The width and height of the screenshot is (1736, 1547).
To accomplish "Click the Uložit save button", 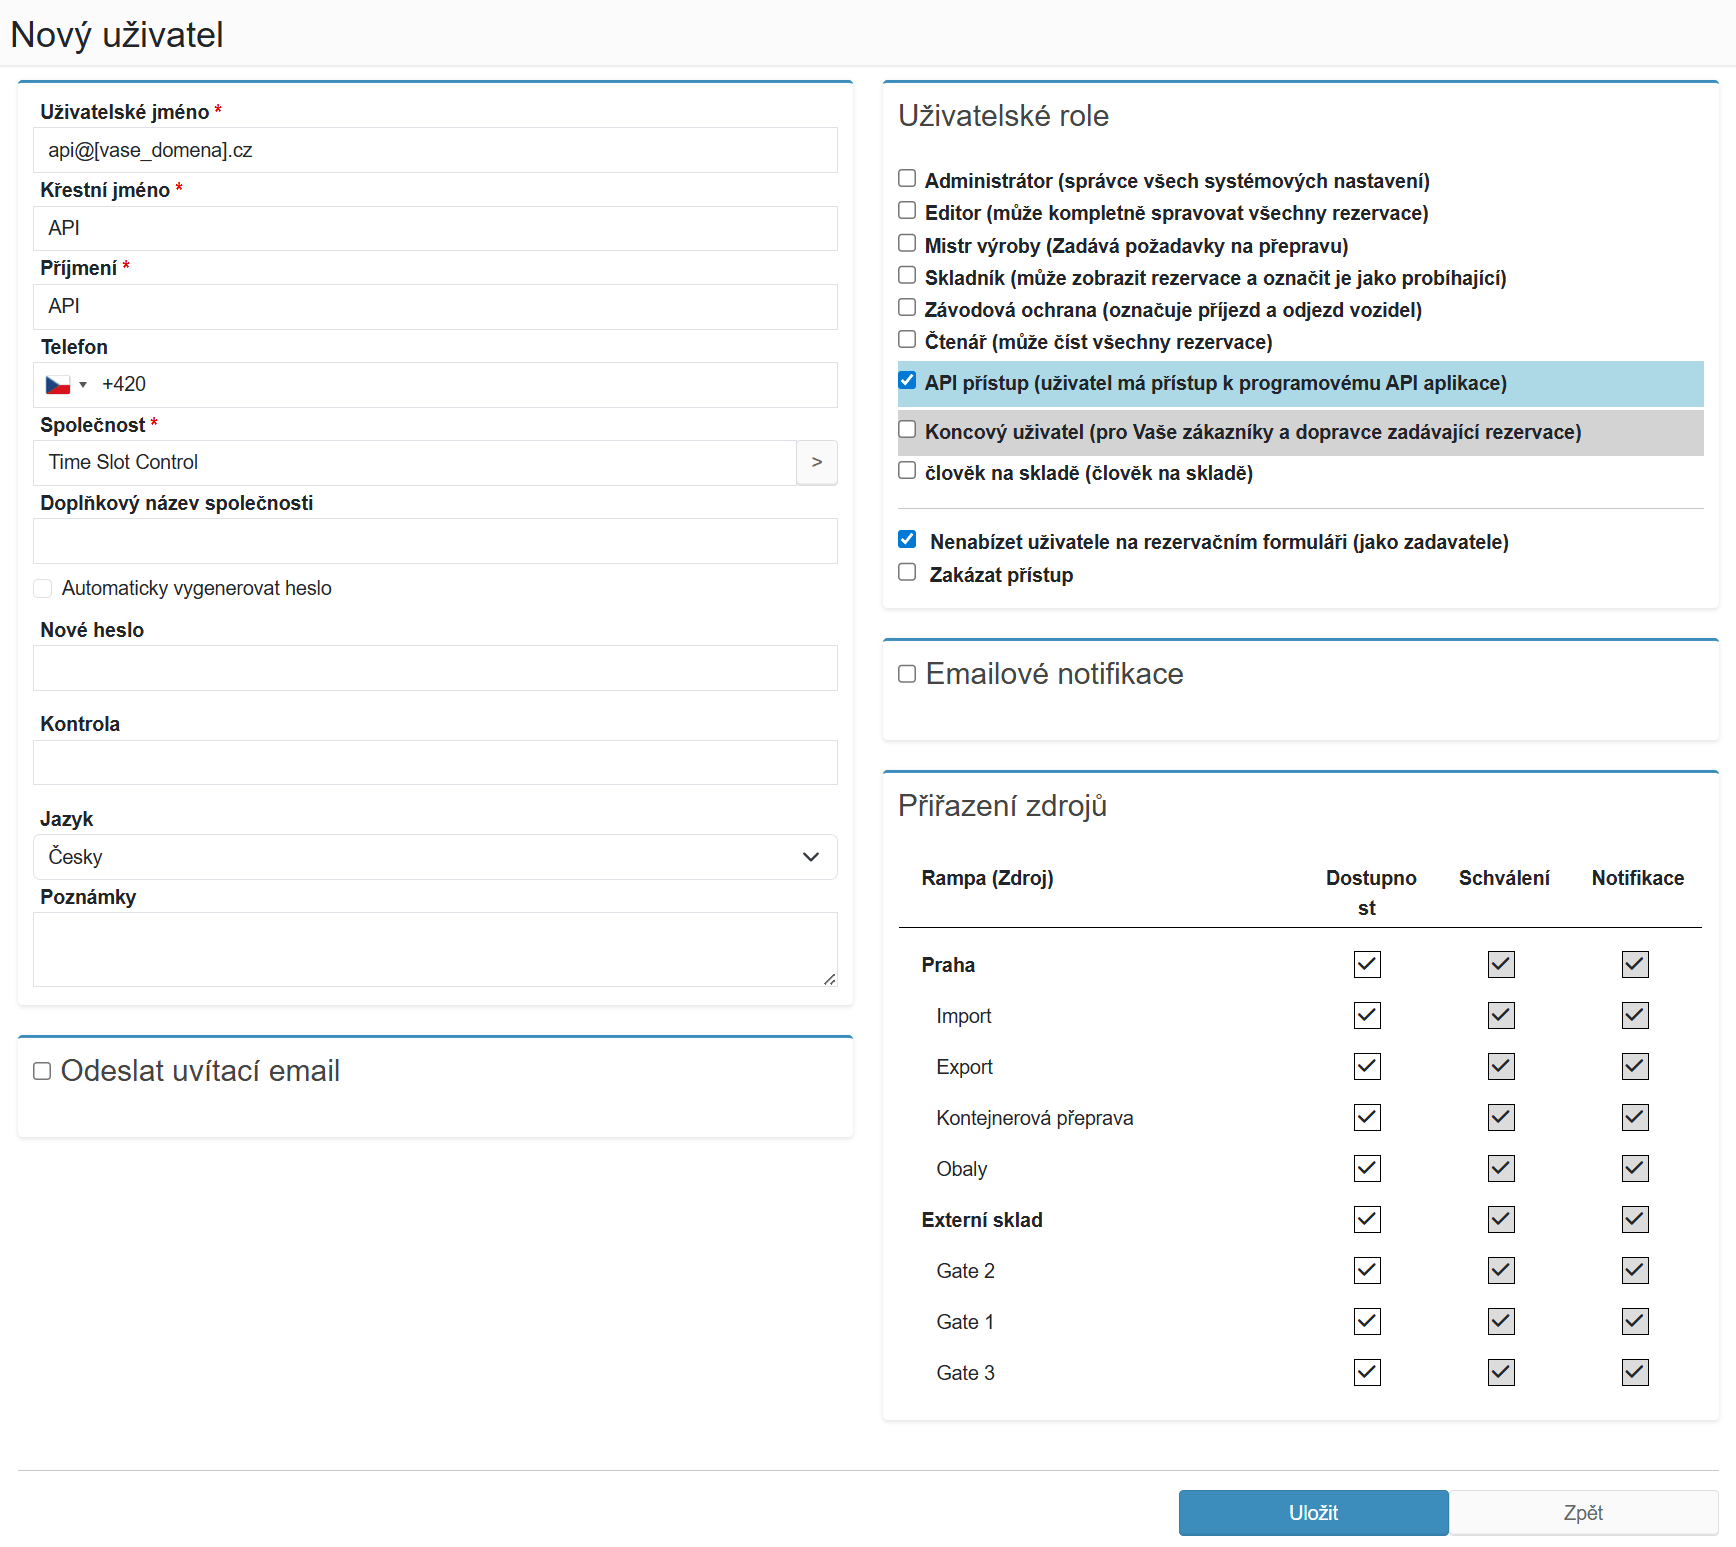I will [x=1313, y=1513].
